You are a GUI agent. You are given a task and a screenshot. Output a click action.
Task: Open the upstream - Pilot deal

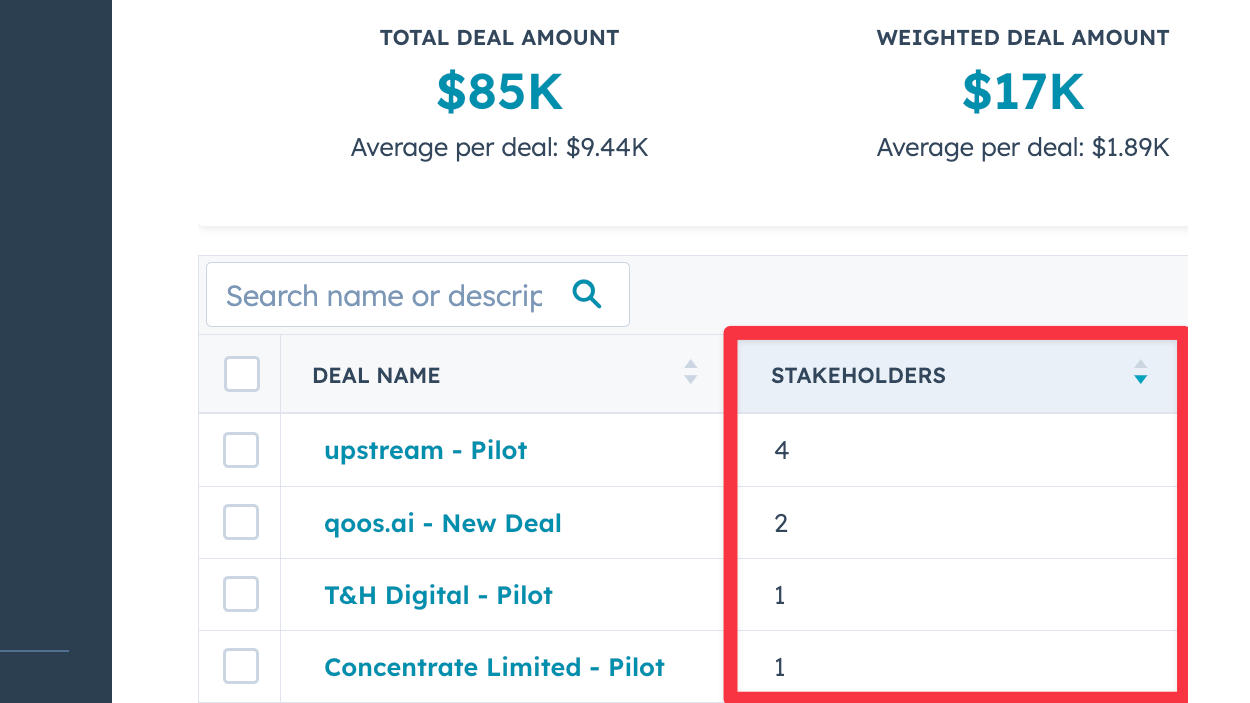click(x=425, y=450)
